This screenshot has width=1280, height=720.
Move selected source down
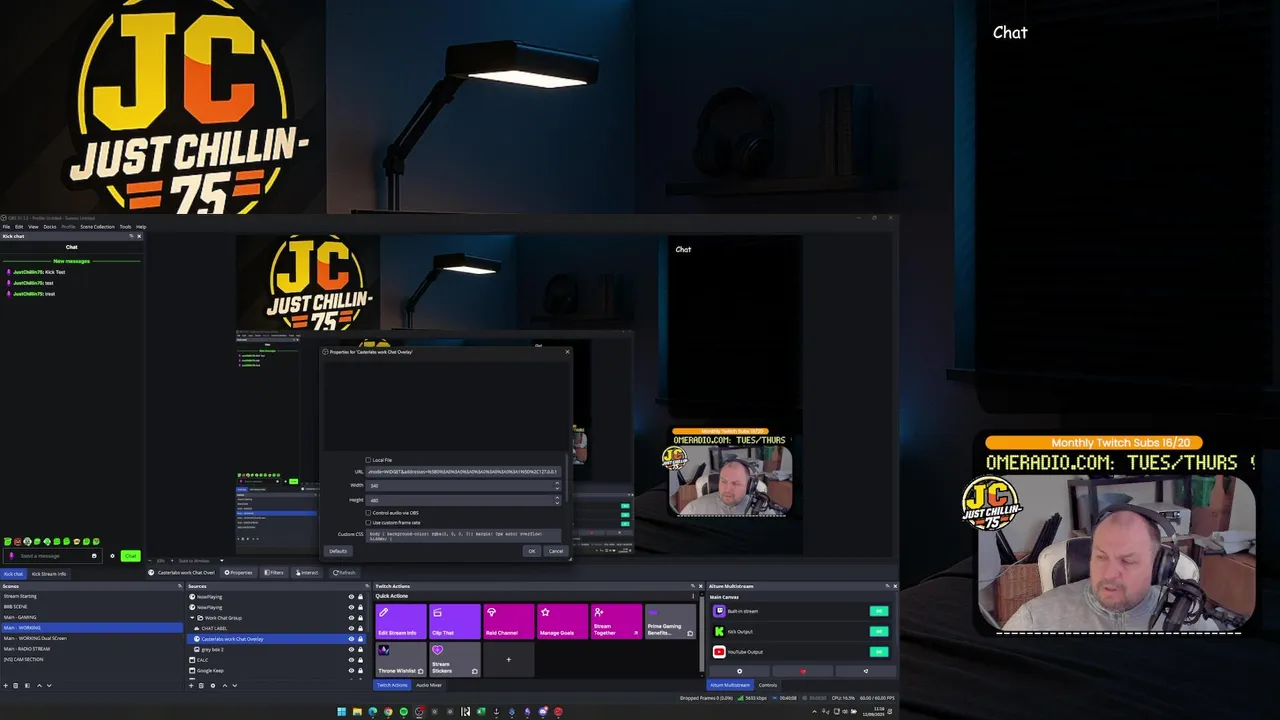click(235, 685)
